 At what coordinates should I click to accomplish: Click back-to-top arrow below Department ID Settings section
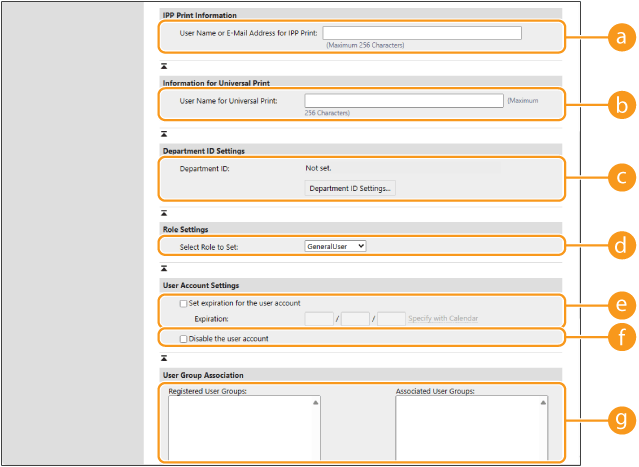click(165, 213)
